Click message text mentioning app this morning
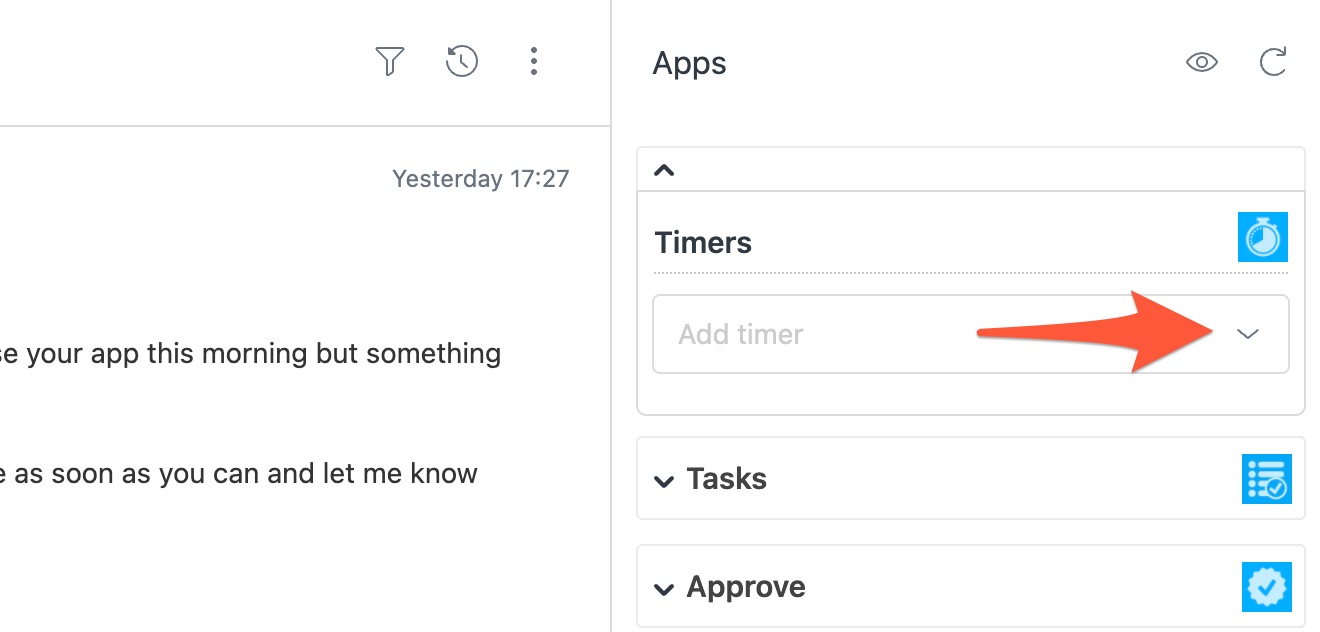The height and width of the screenshot is (632, 1320). tap(250, 354)
